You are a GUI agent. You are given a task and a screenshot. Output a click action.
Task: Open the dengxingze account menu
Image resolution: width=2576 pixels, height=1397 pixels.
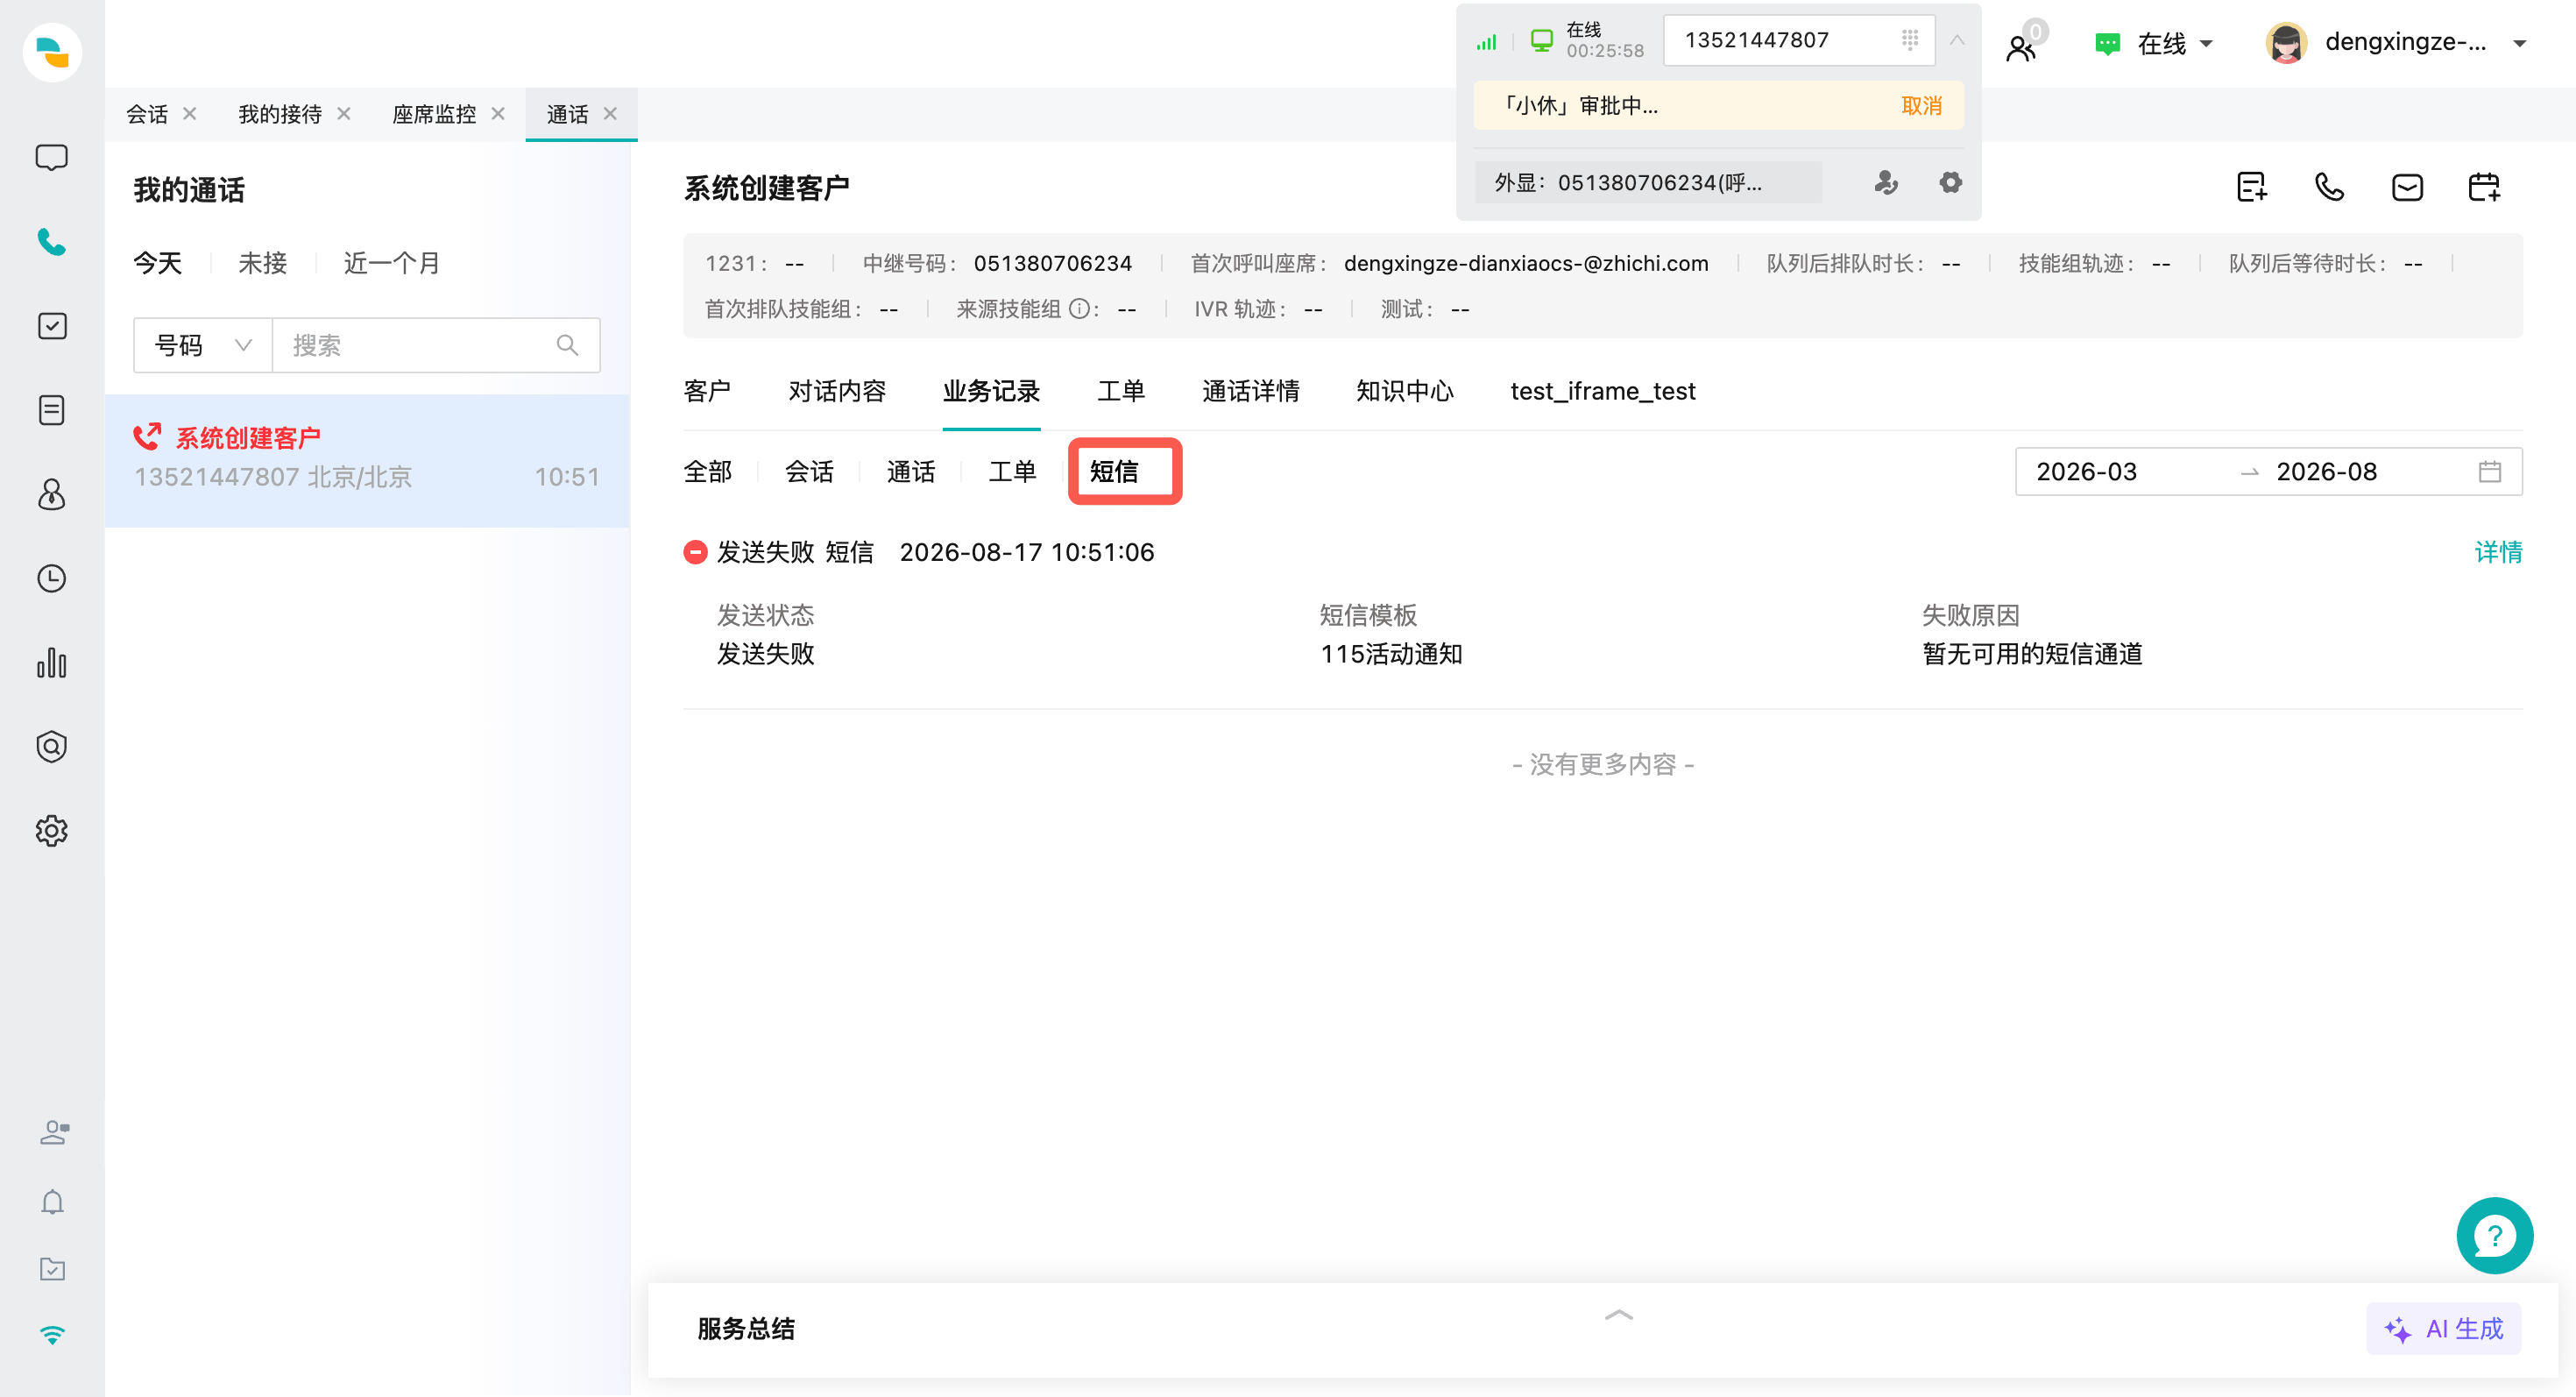(x=2396, y=43)
